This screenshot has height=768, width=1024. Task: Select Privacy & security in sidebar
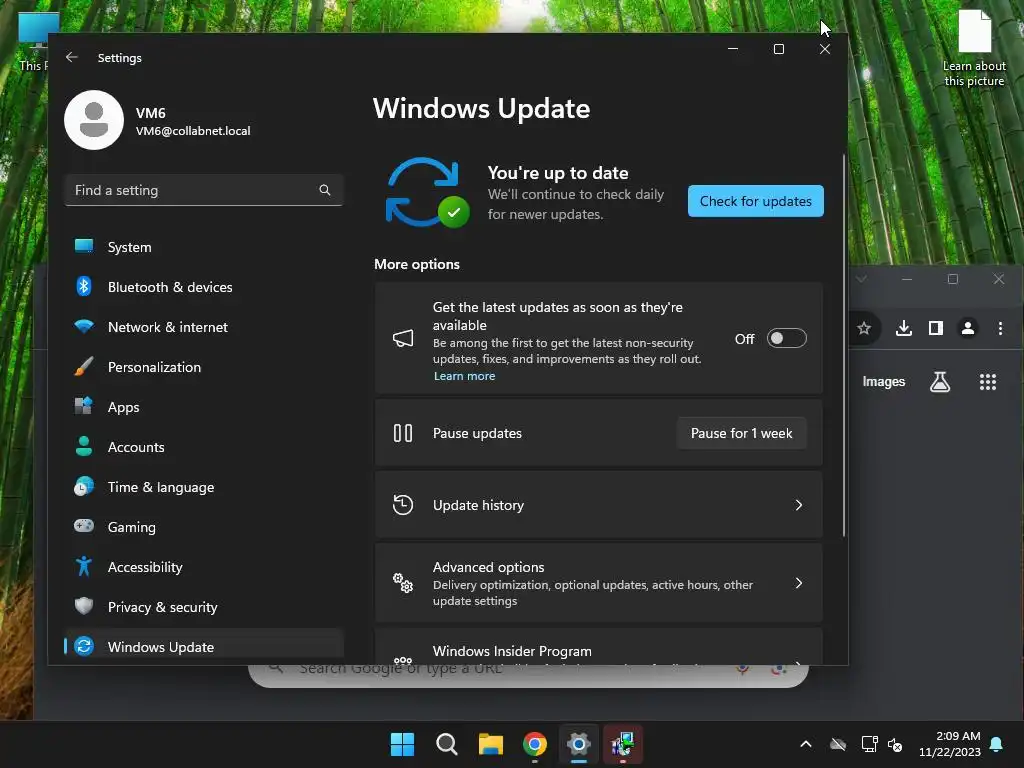click(x=204, y=607)
